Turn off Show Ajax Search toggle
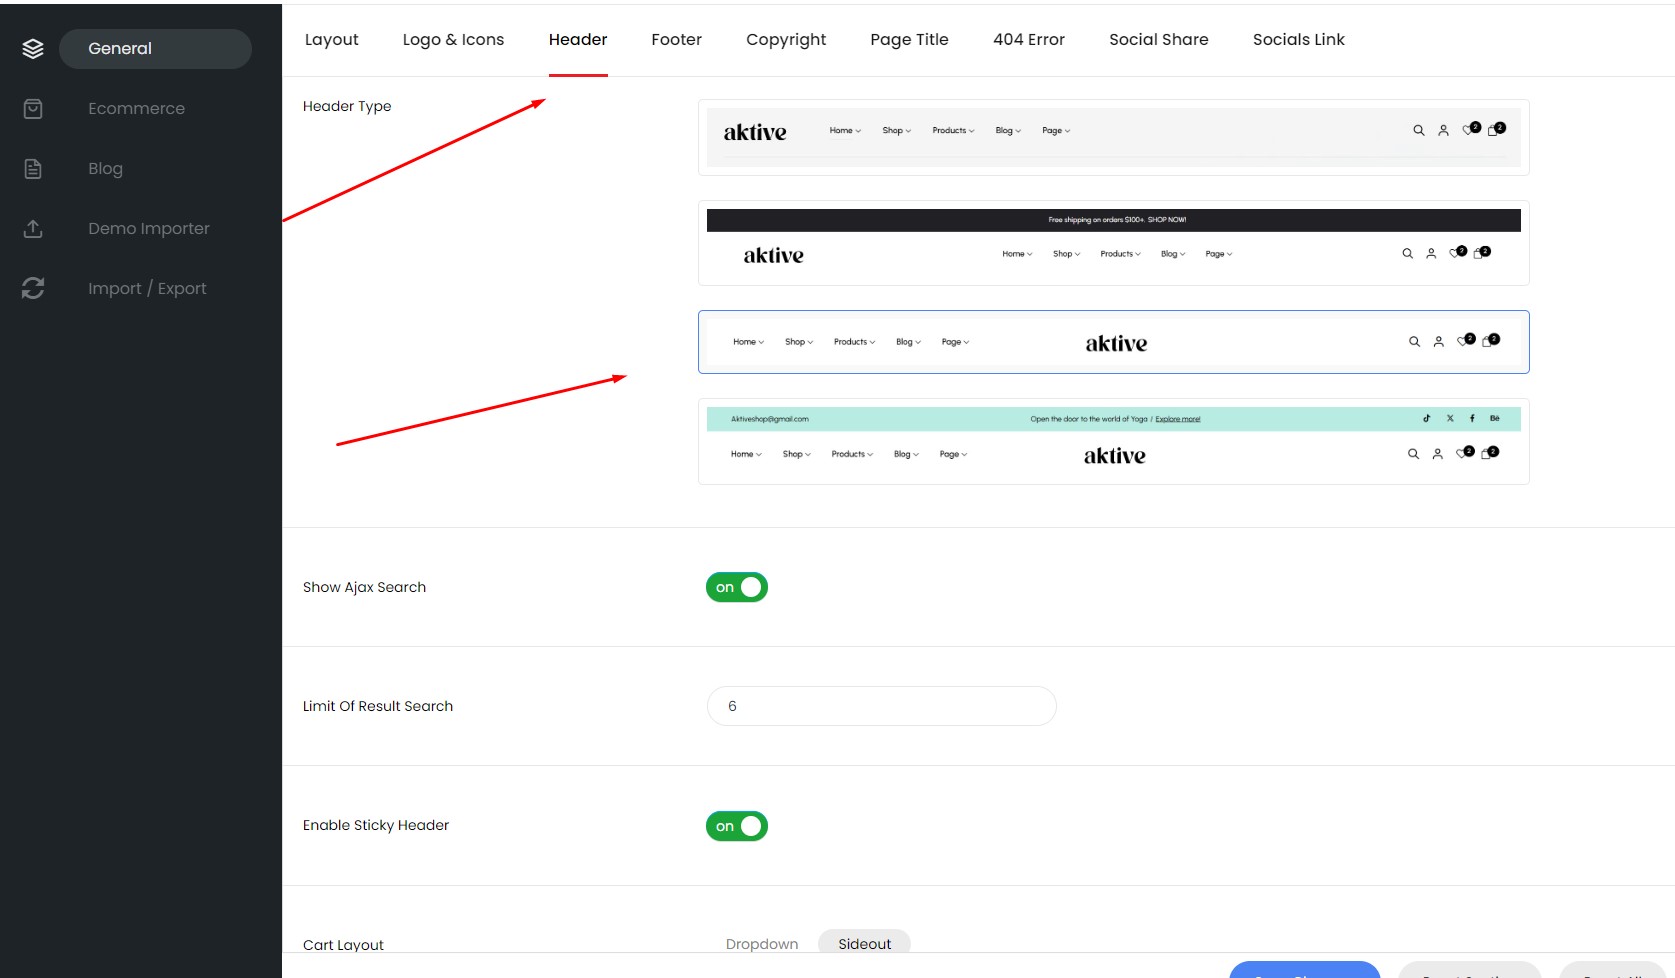The width and height of the screenshot is (1675, 978). (x=737, y=587)
